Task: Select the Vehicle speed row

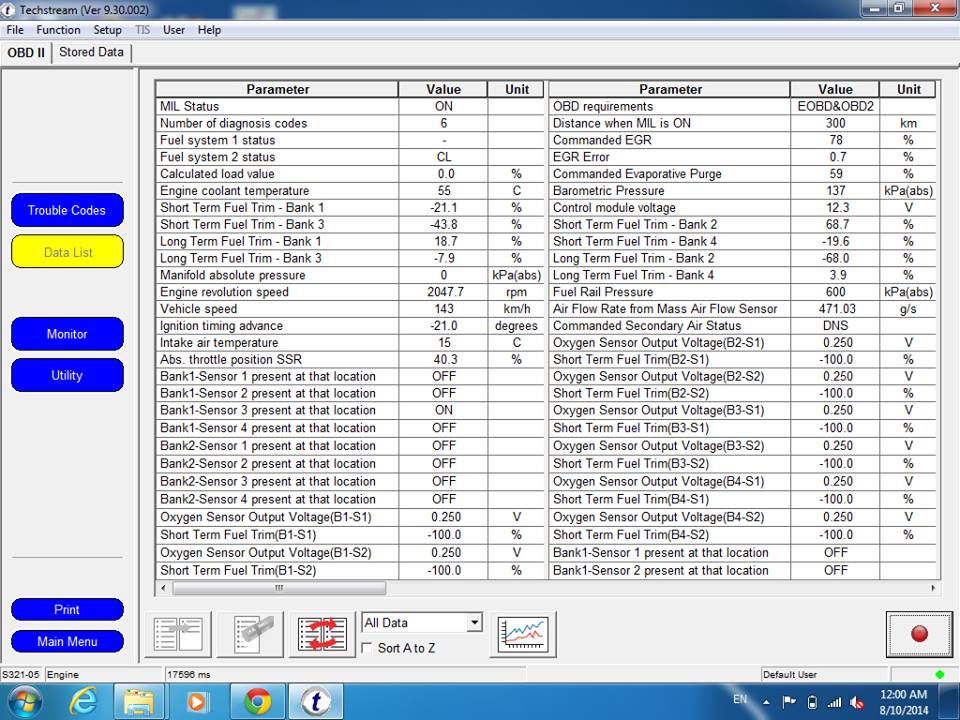Action: pyautogui.click(x=350, y=309)
